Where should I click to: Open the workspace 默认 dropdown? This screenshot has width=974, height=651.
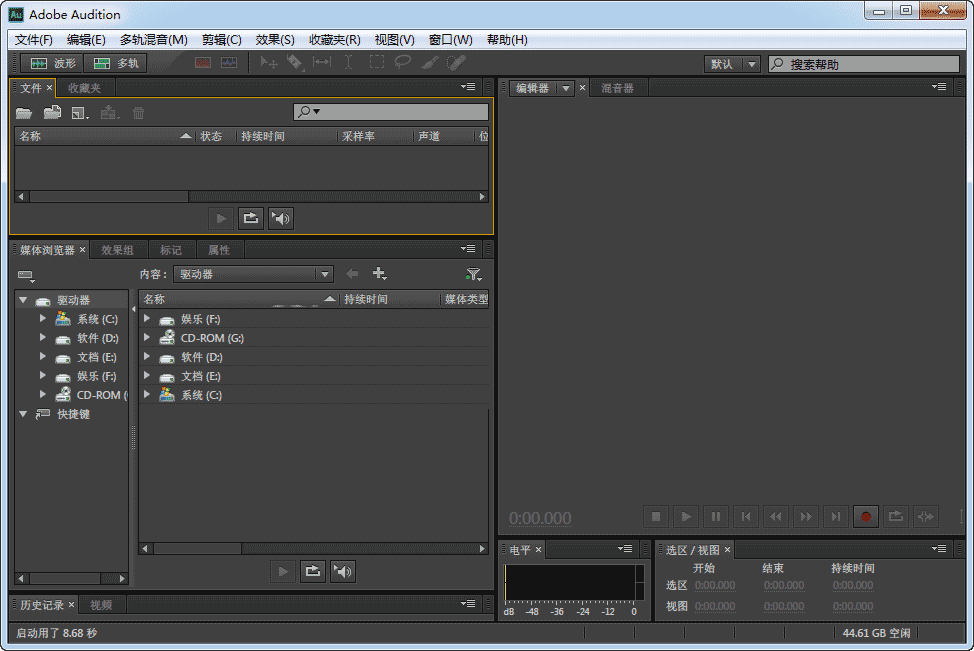[x=732, y=64]
